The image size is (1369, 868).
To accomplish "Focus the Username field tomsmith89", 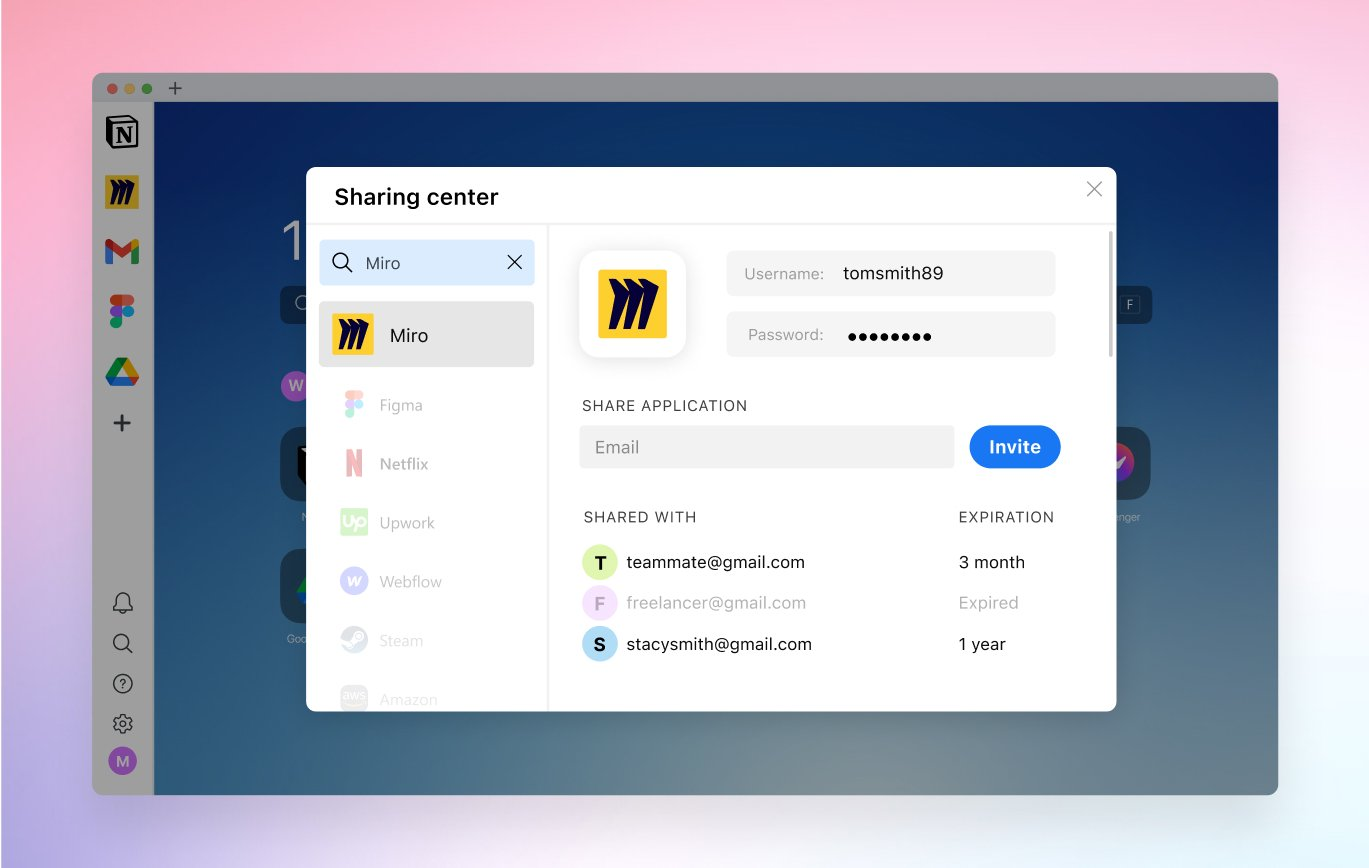I will point(890,273).
